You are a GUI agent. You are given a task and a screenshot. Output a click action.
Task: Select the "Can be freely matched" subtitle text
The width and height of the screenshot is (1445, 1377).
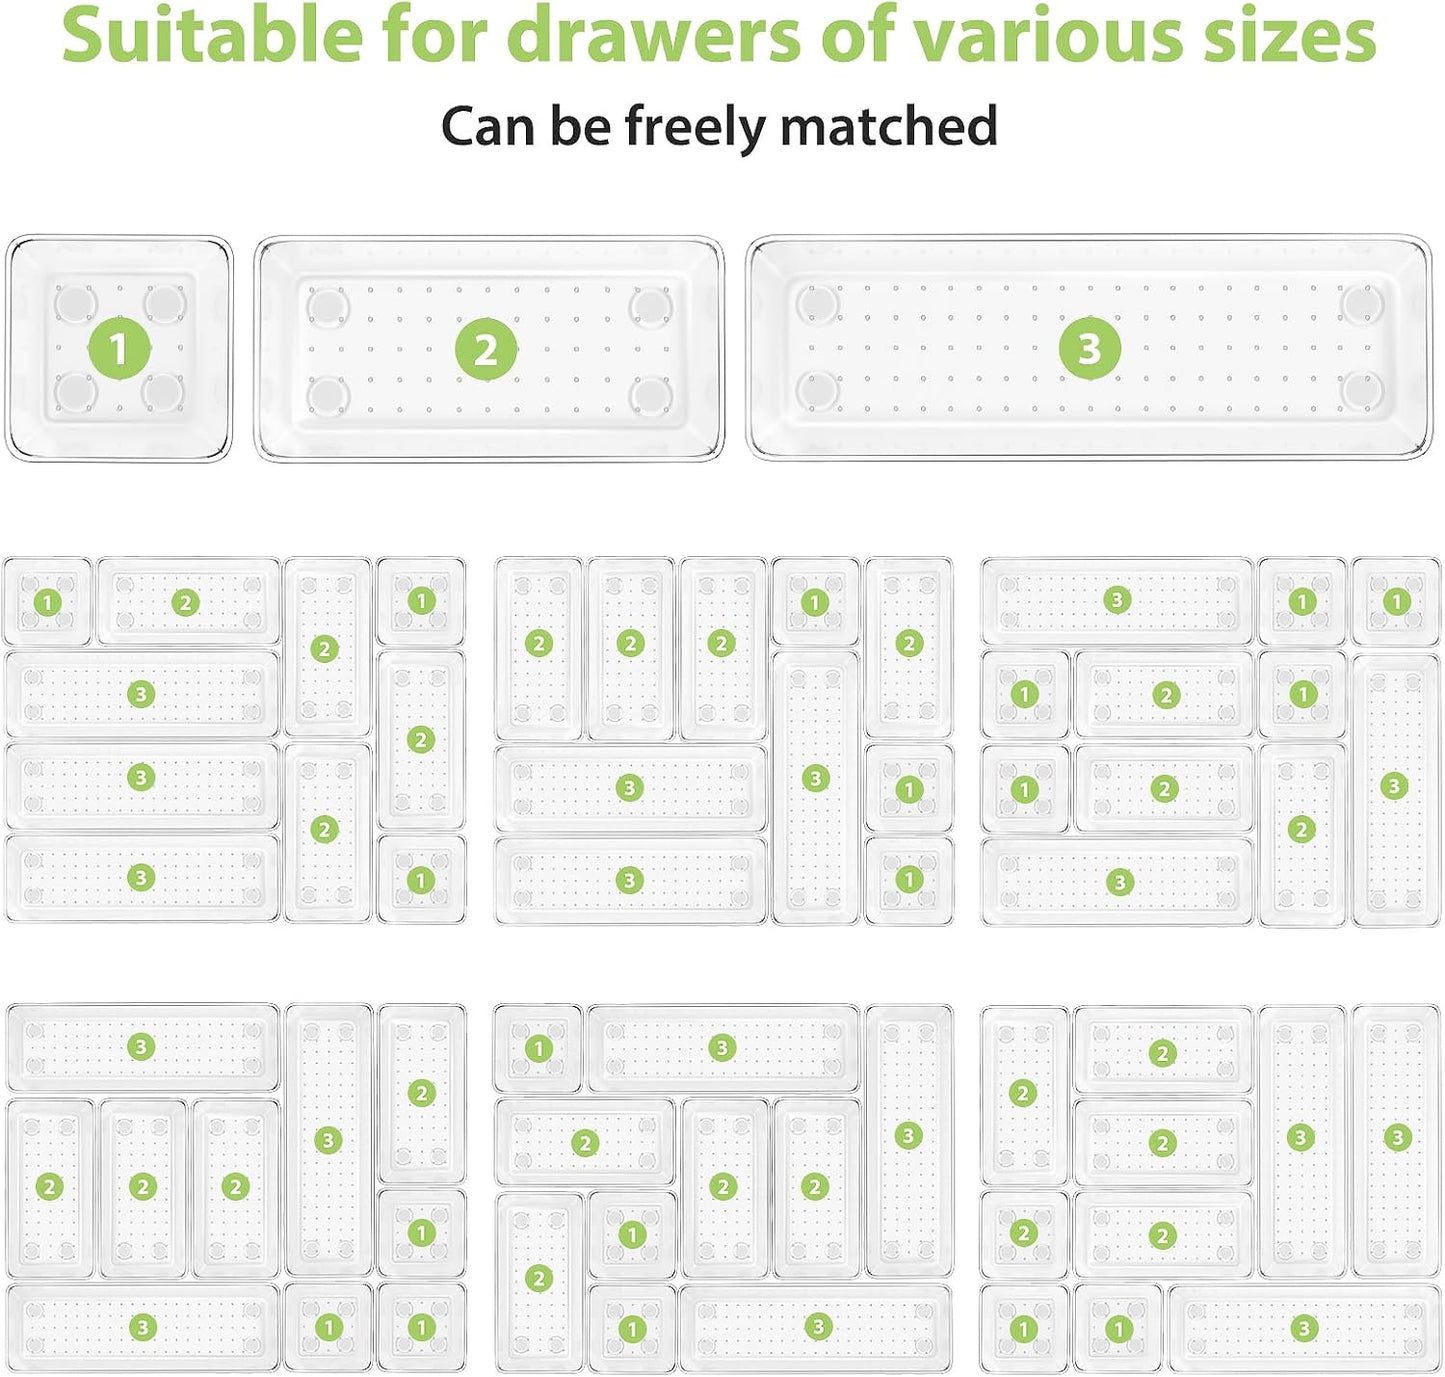[719, 126]
